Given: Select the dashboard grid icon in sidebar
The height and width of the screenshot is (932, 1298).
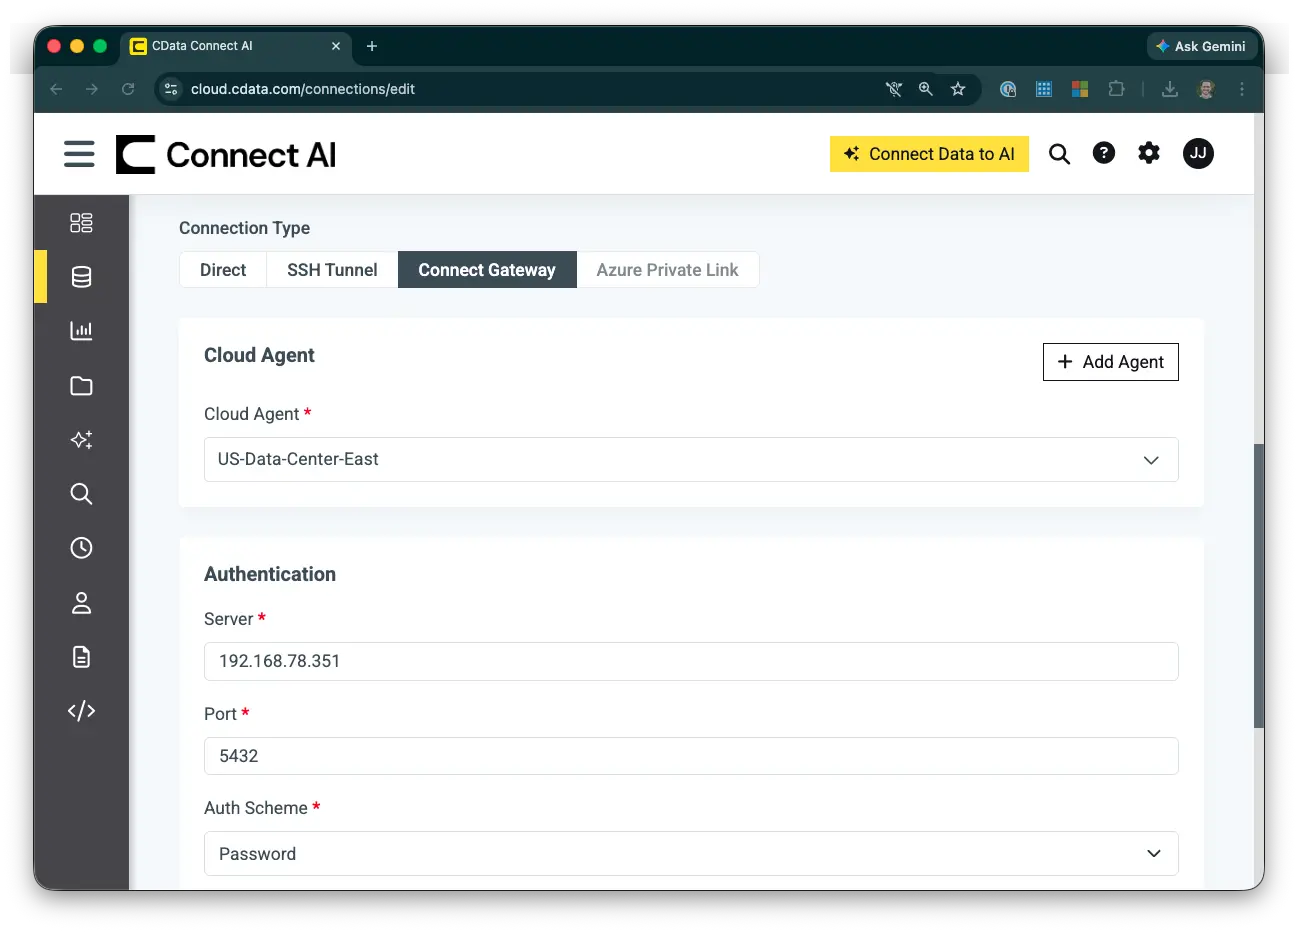Looking at the screenshot, I should point(81,223).
